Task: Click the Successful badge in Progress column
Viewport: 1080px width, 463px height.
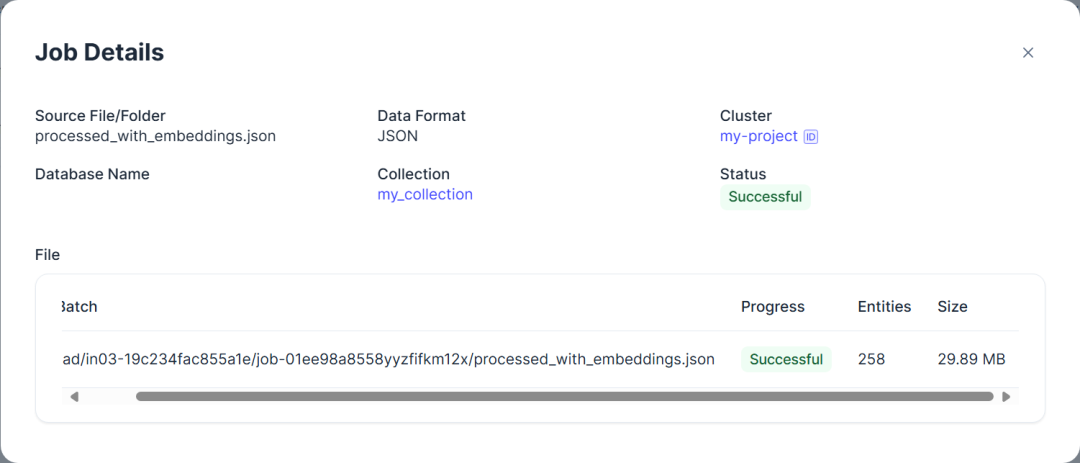Action: (786, 359)
